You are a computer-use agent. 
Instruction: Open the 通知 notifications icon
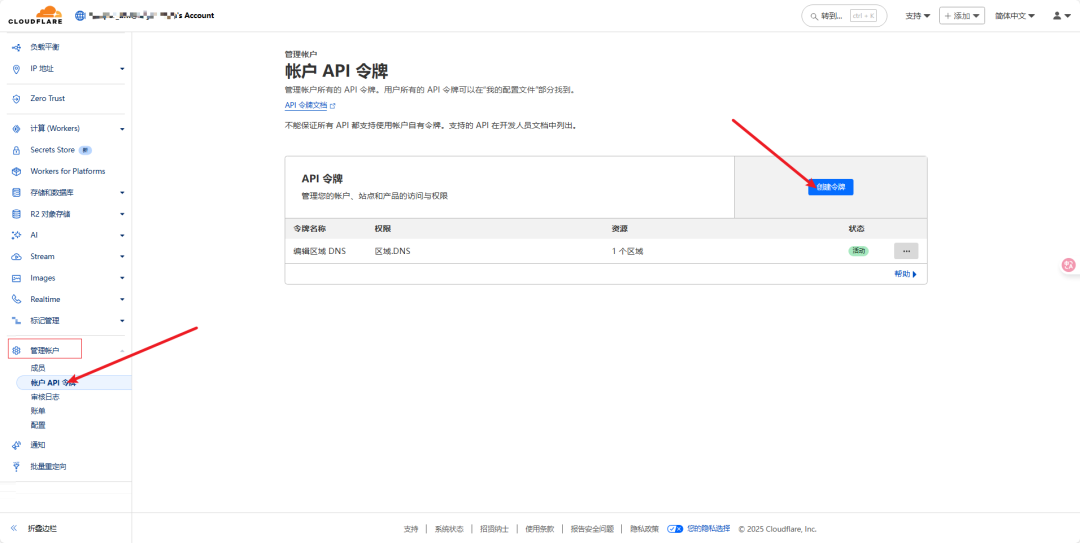pos(17,445)
